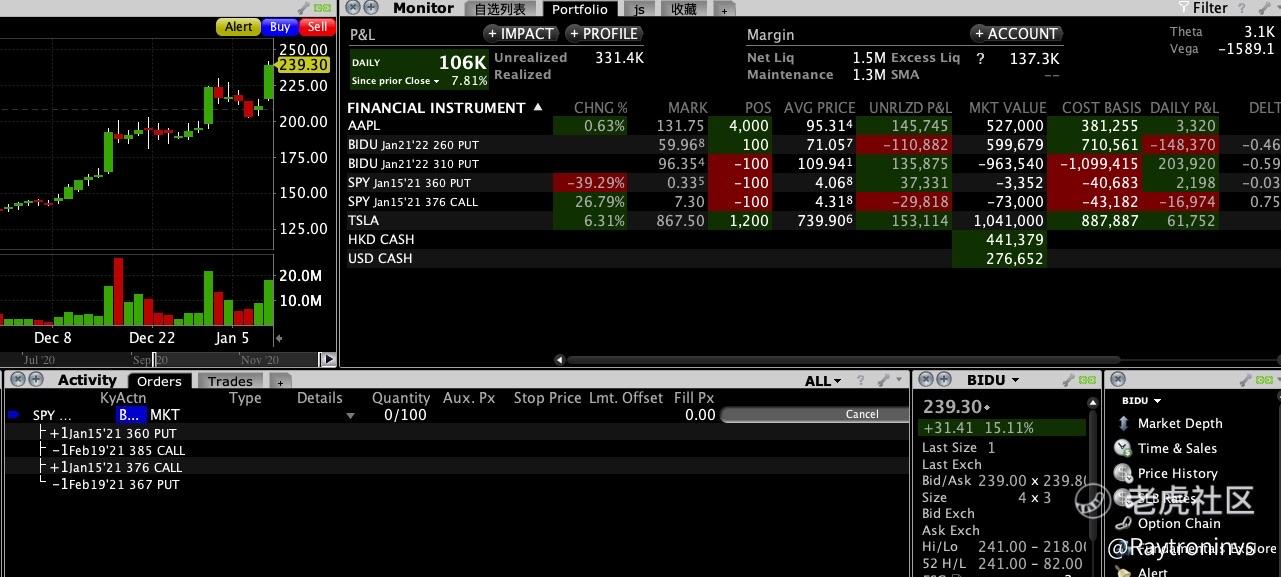The width and height of the screenshot is (1281, 577).
Task: Click the blue Buy button above chart
Action: (x=281, y=27)
